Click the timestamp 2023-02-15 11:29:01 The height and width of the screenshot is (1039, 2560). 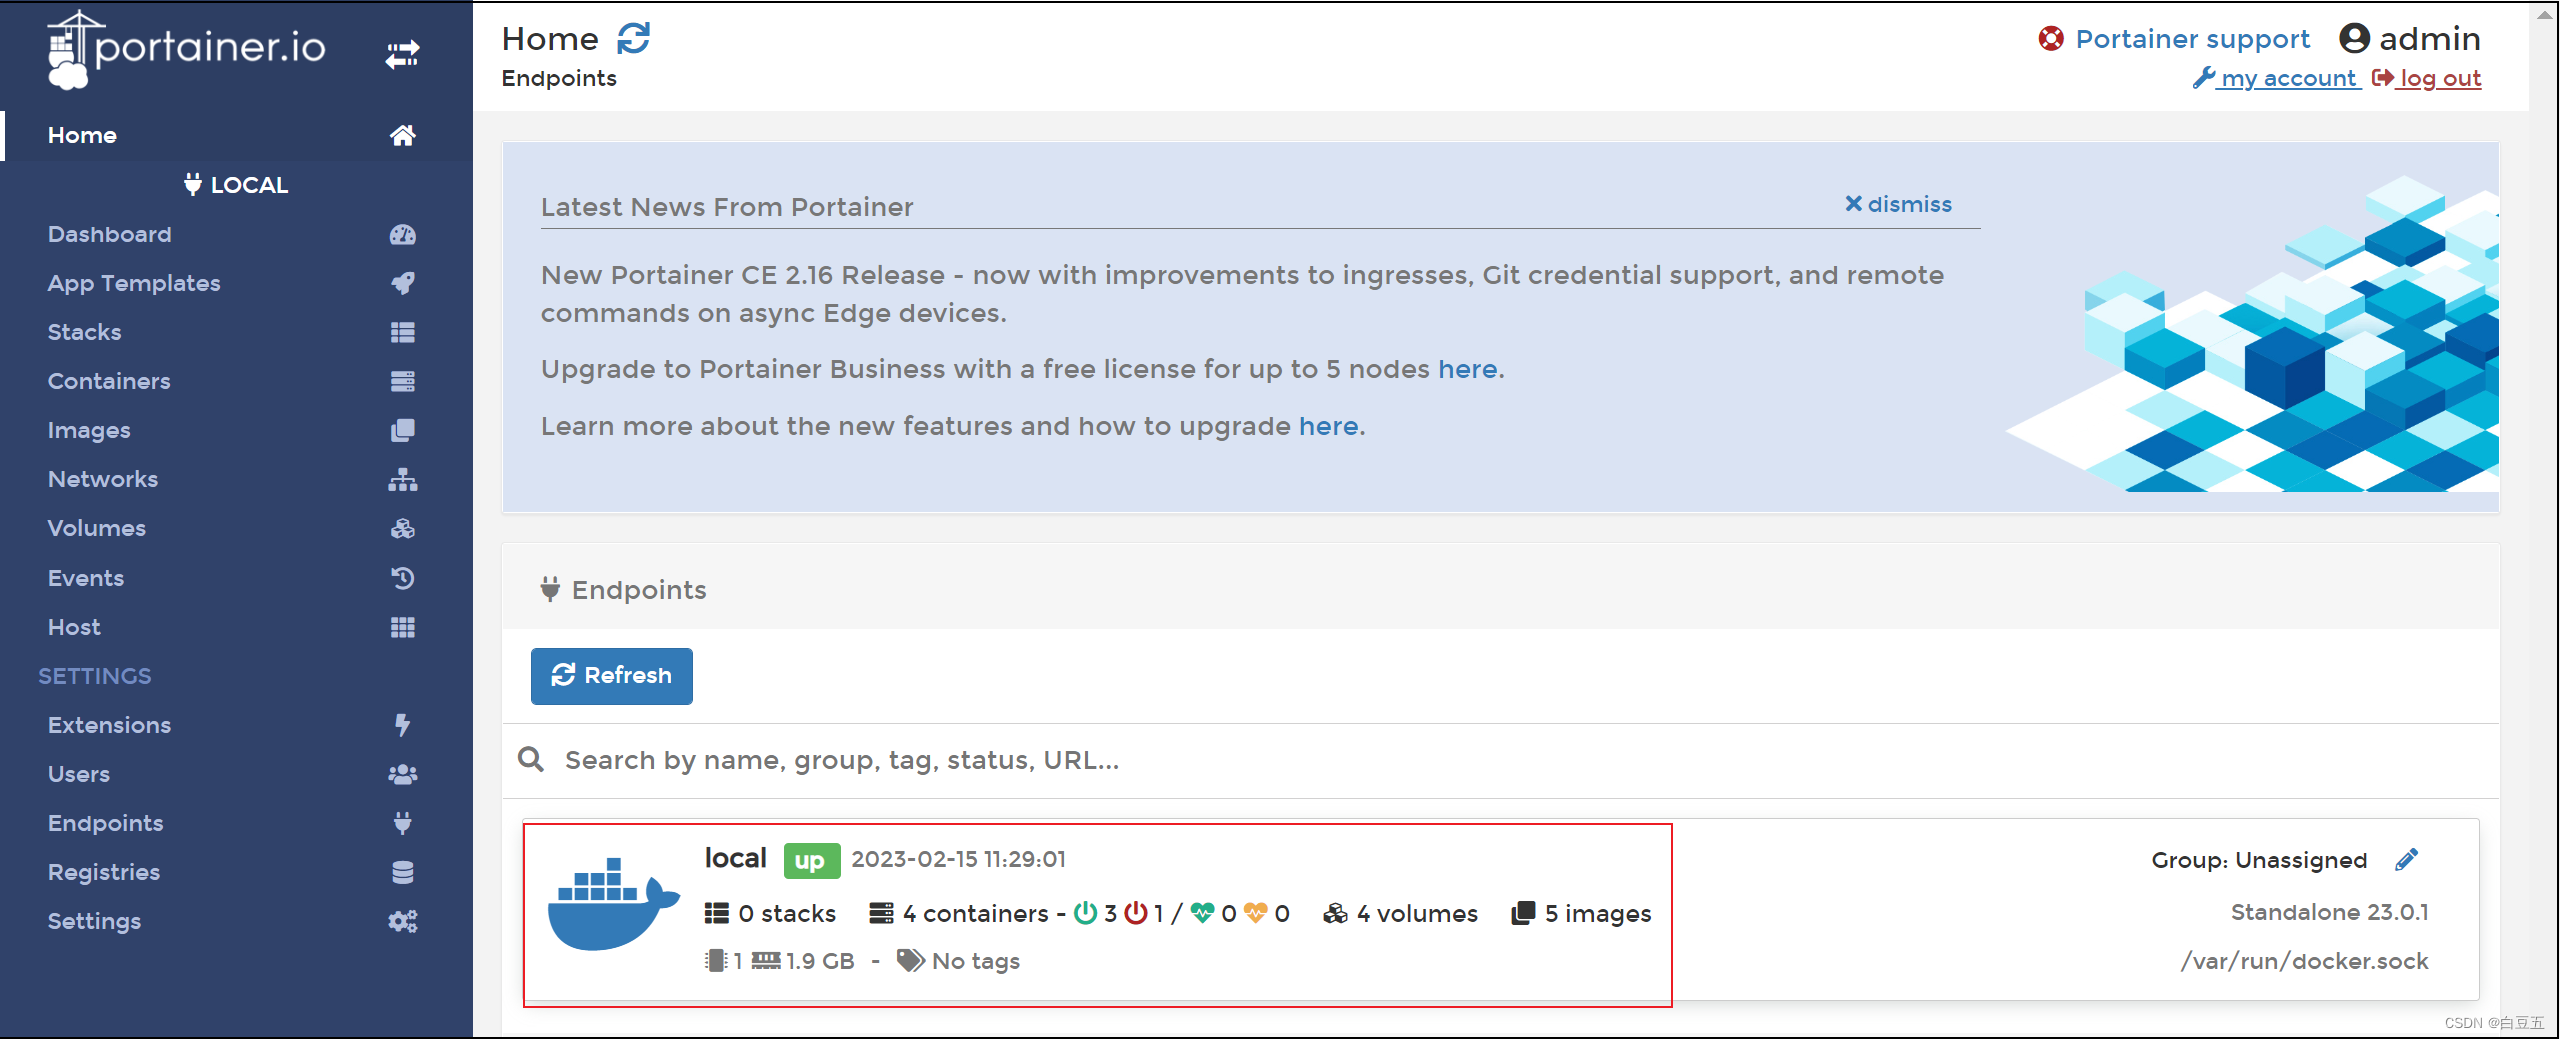[x=958, y=859]
